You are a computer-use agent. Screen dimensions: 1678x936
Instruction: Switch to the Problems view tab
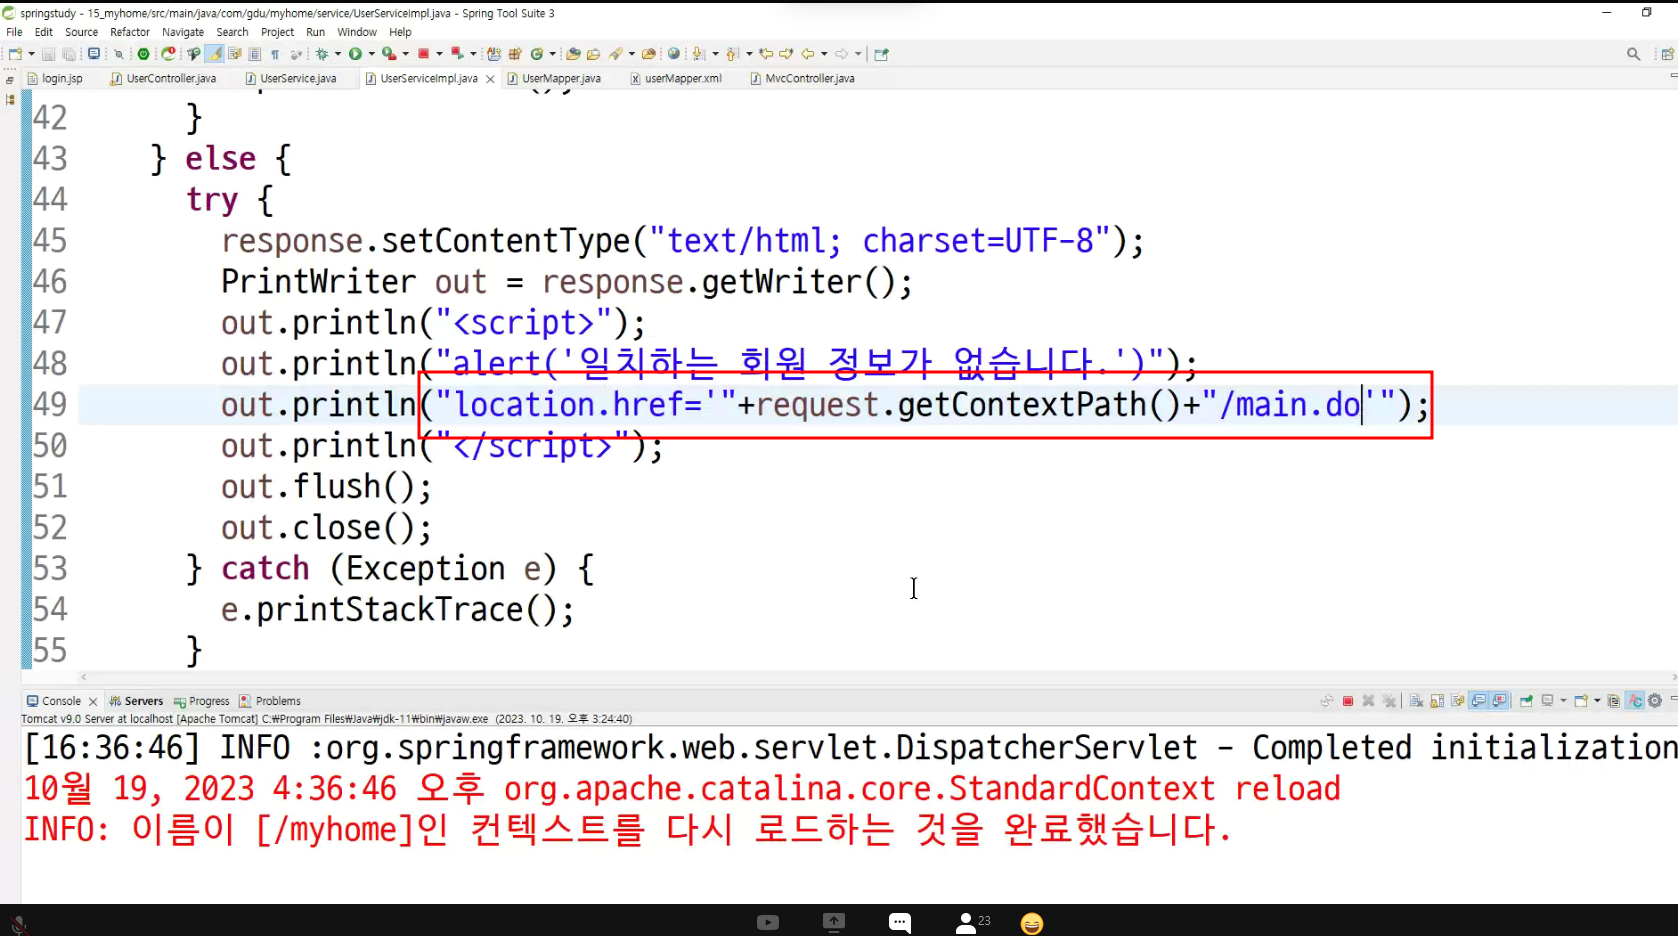click(x=270, y=701)
